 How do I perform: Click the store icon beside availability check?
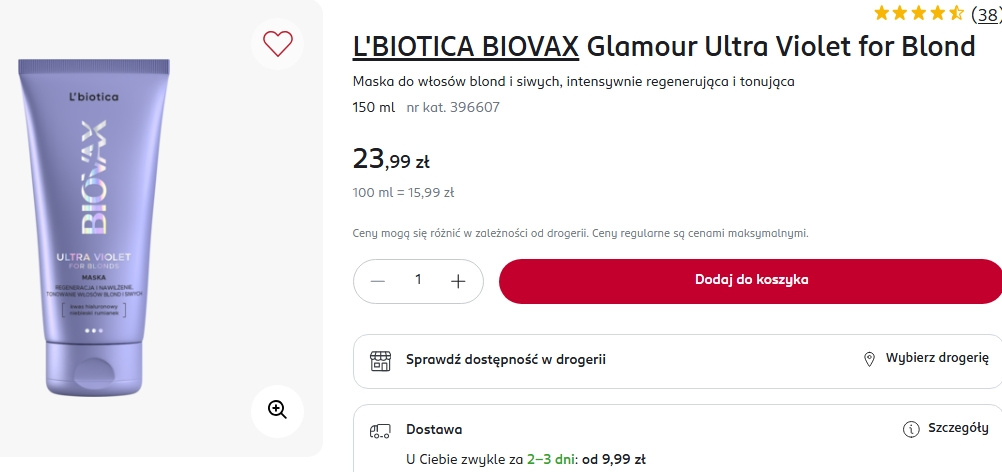[x=380, y=359]
